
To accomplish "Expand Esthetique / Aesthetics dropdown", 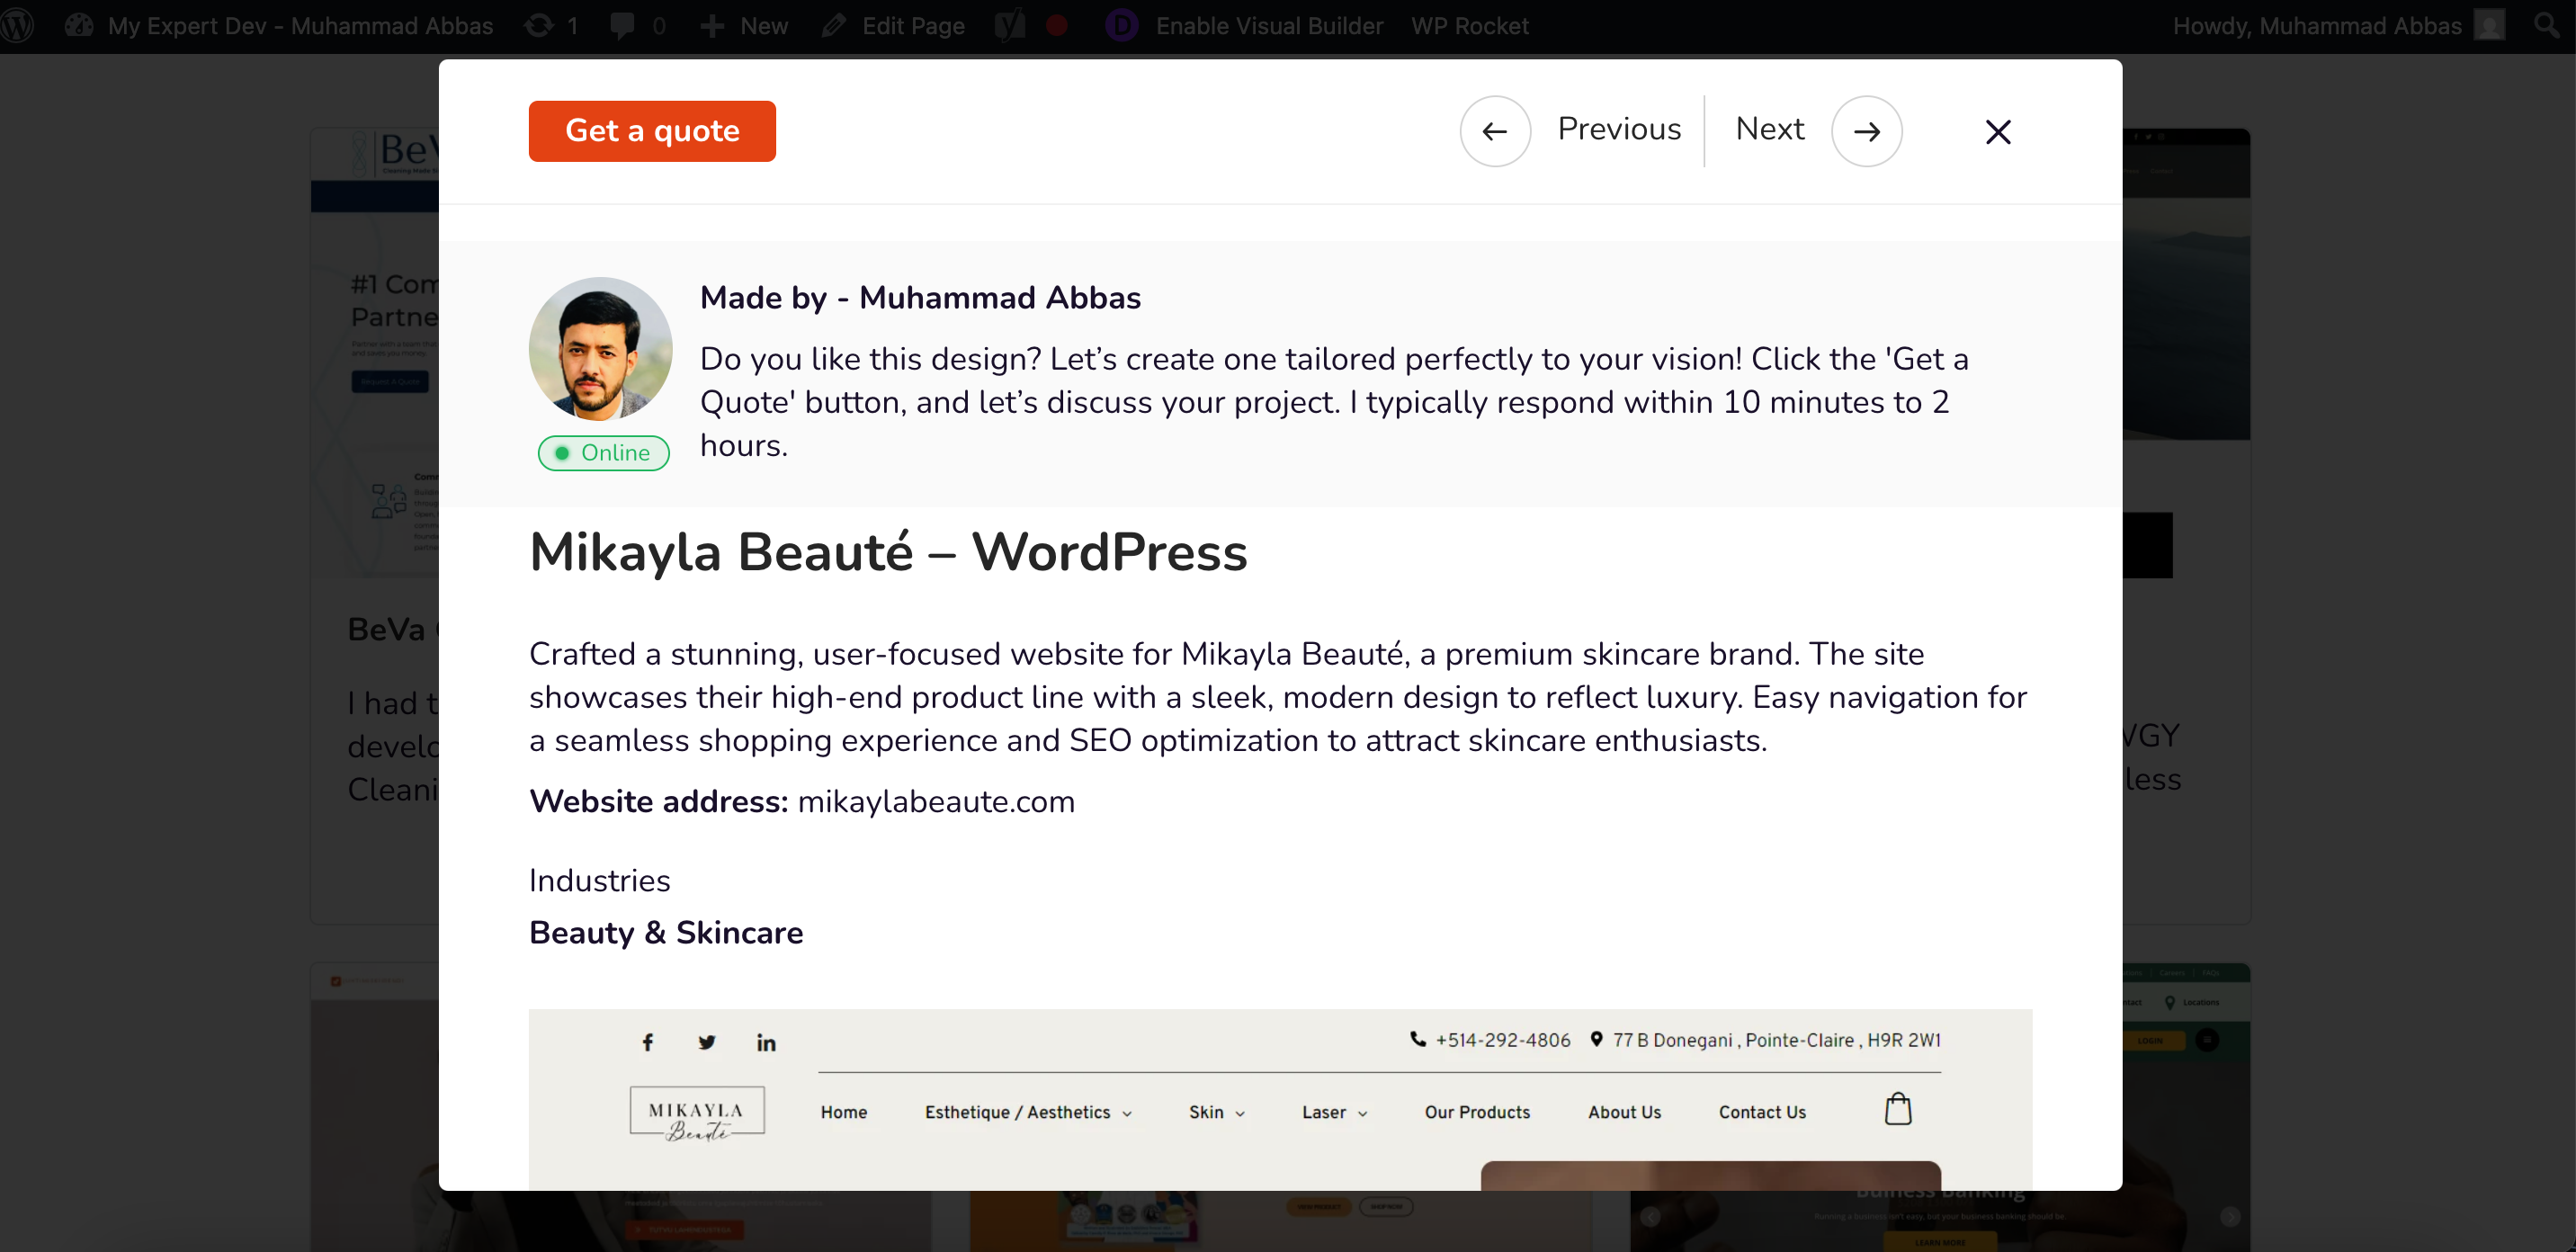I will click(x=1028, y=1112).
